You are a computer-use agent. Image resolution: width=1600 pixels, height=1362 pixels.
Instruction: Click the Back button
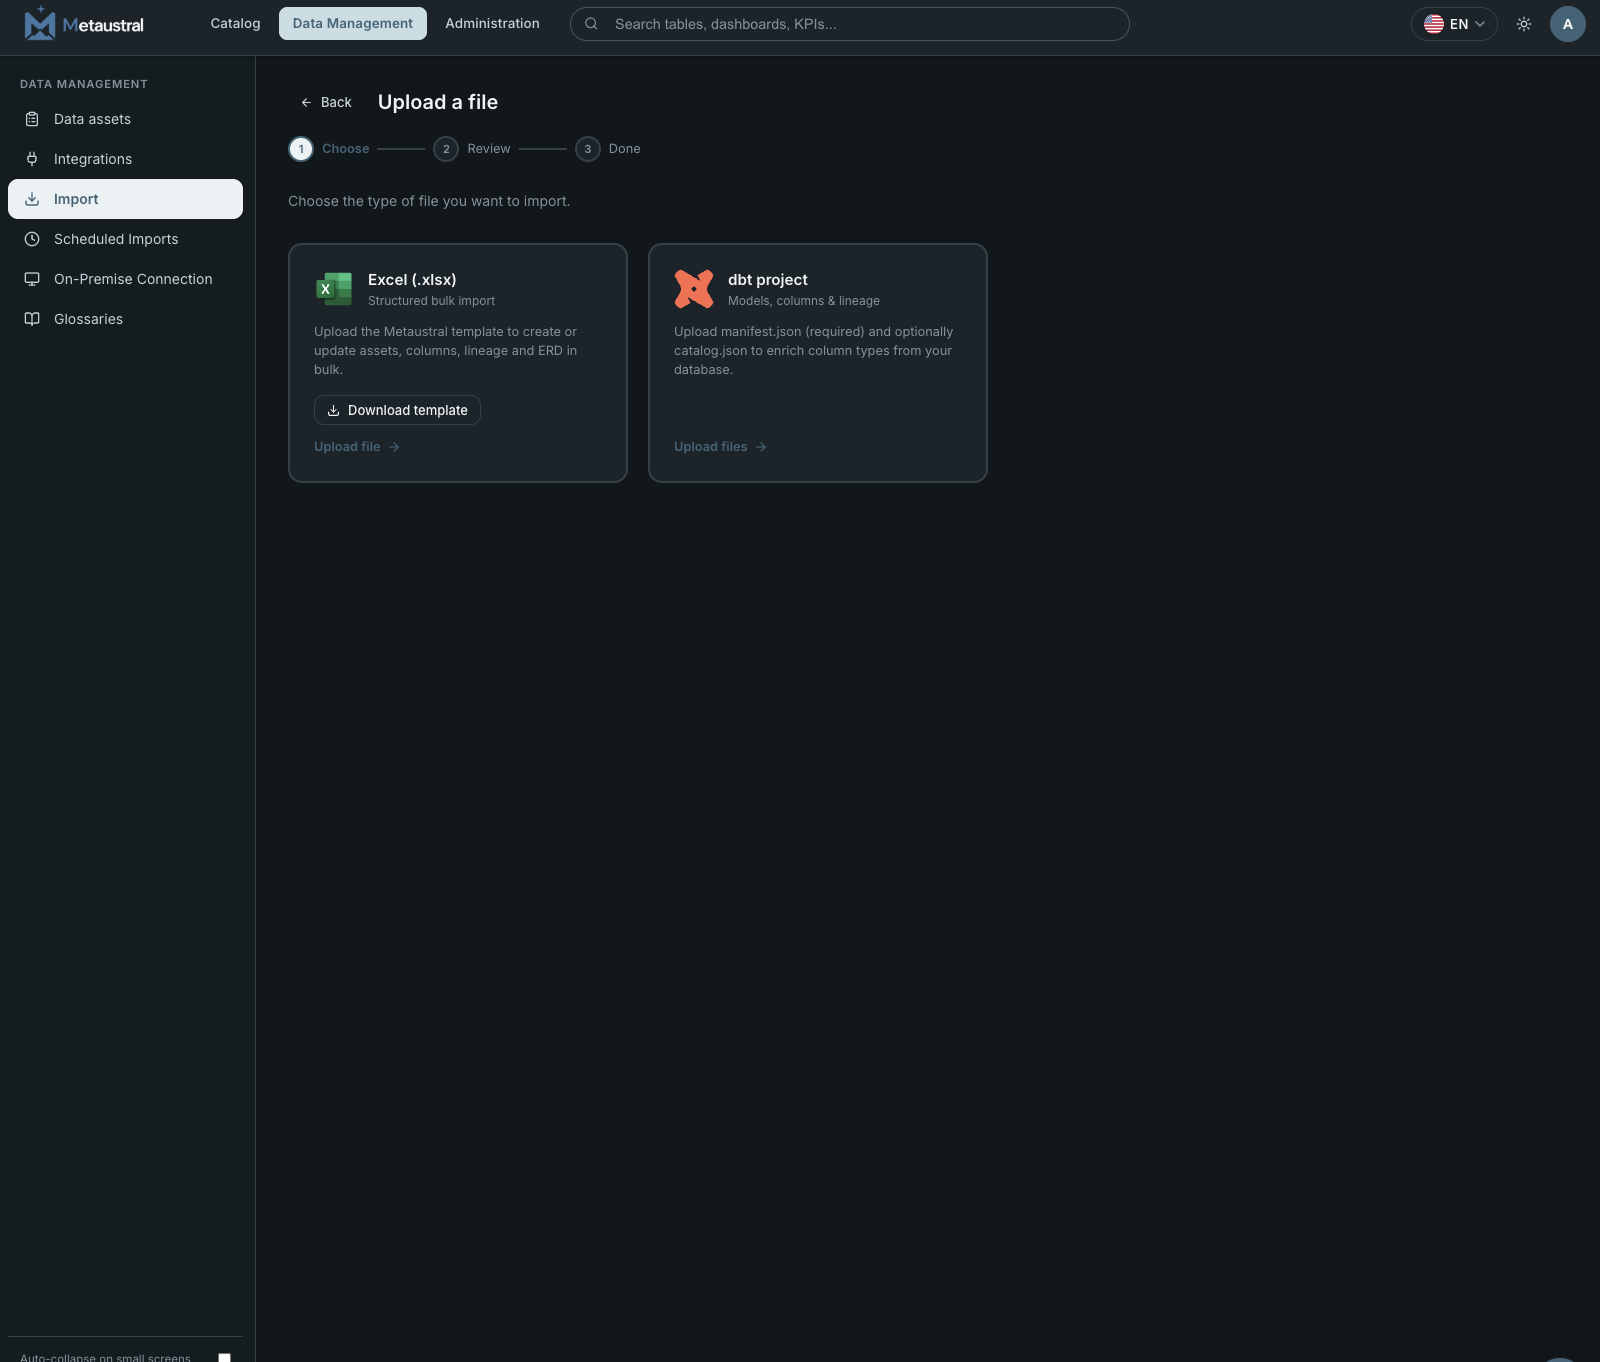click(x=326, y=102)
